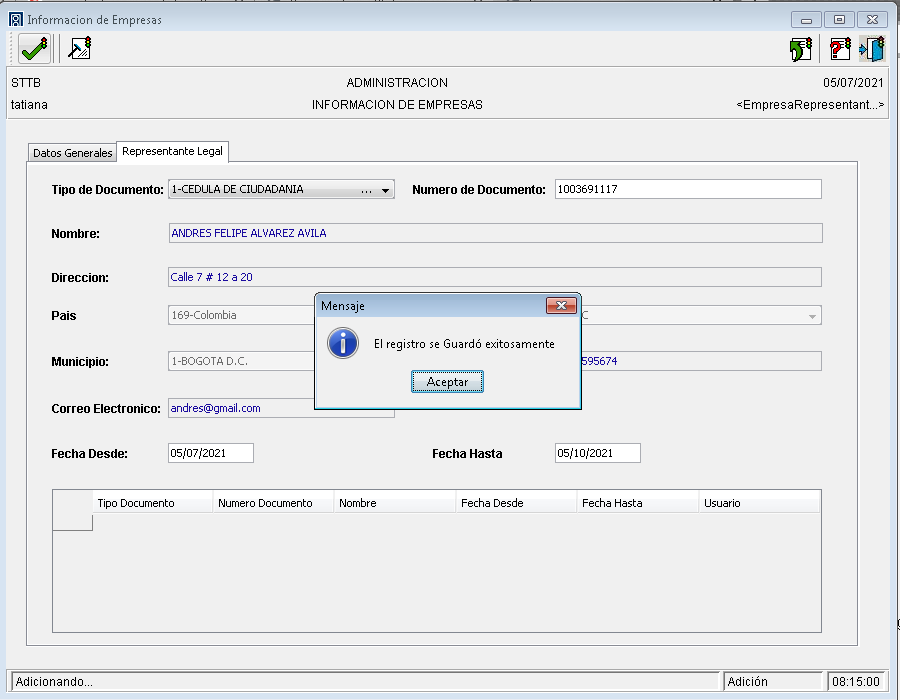
Task: Click the Nombre column header in grid
Action: click(x=395, y=503)
